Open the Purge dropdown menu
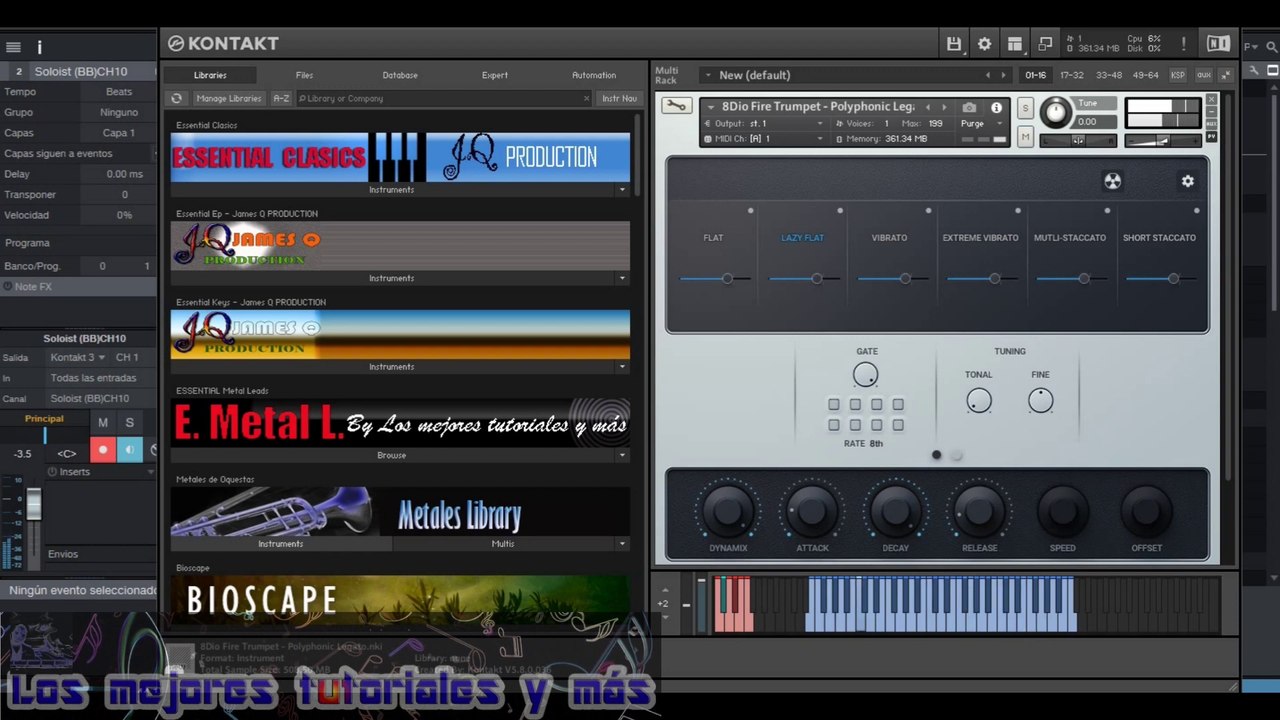1280x720 pixels. point(980,124)
